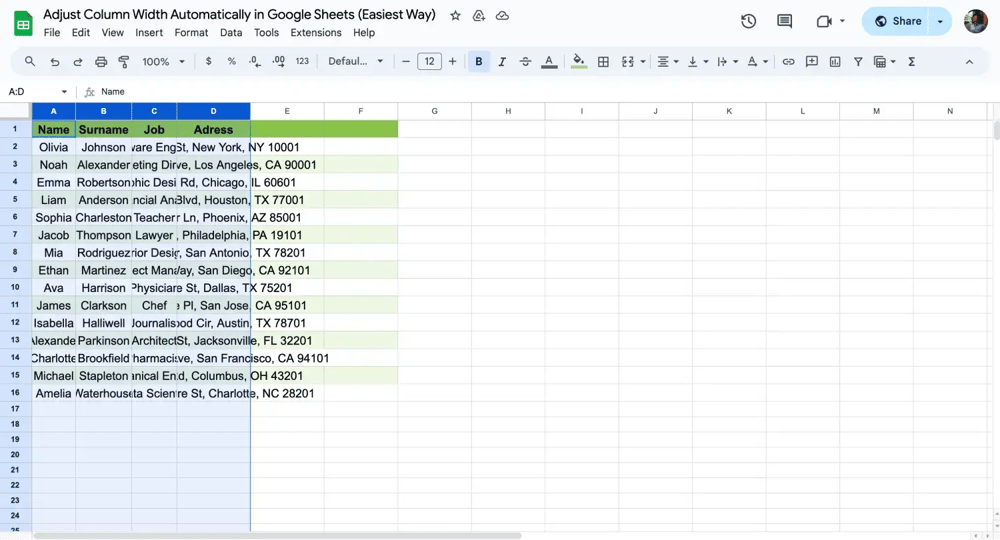This screenshot has height=540, width=1000.
Task: Click the borders icon
Action: point(603,62)
